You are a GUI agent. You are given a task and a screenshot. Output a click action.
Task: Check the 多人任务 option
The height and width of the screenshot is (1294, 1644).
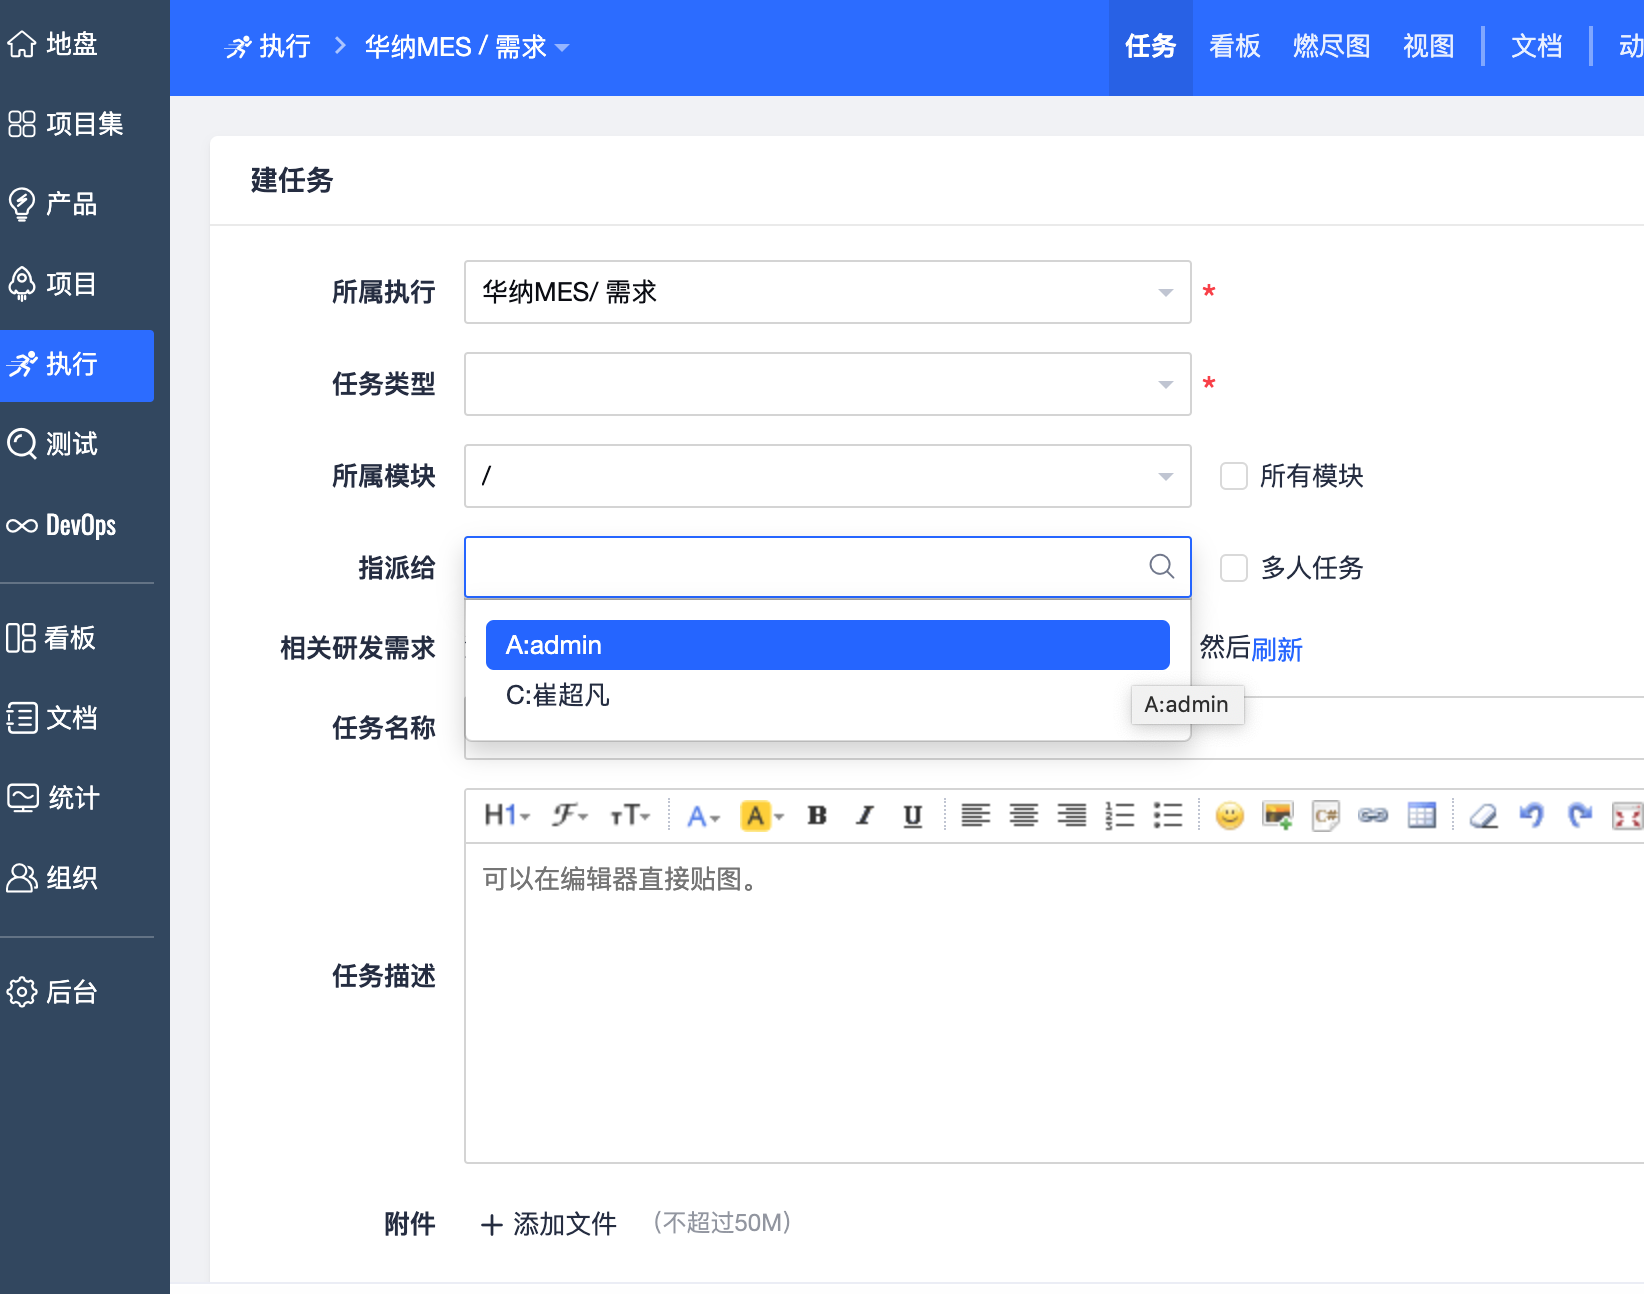click(x=1234, y=568)
